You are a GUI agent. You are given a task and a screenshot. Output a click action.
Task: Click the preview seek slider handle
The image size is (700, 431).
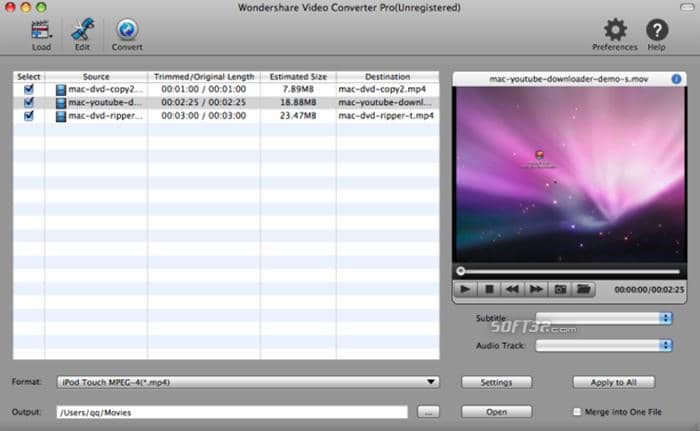click(x=460, y=271)
